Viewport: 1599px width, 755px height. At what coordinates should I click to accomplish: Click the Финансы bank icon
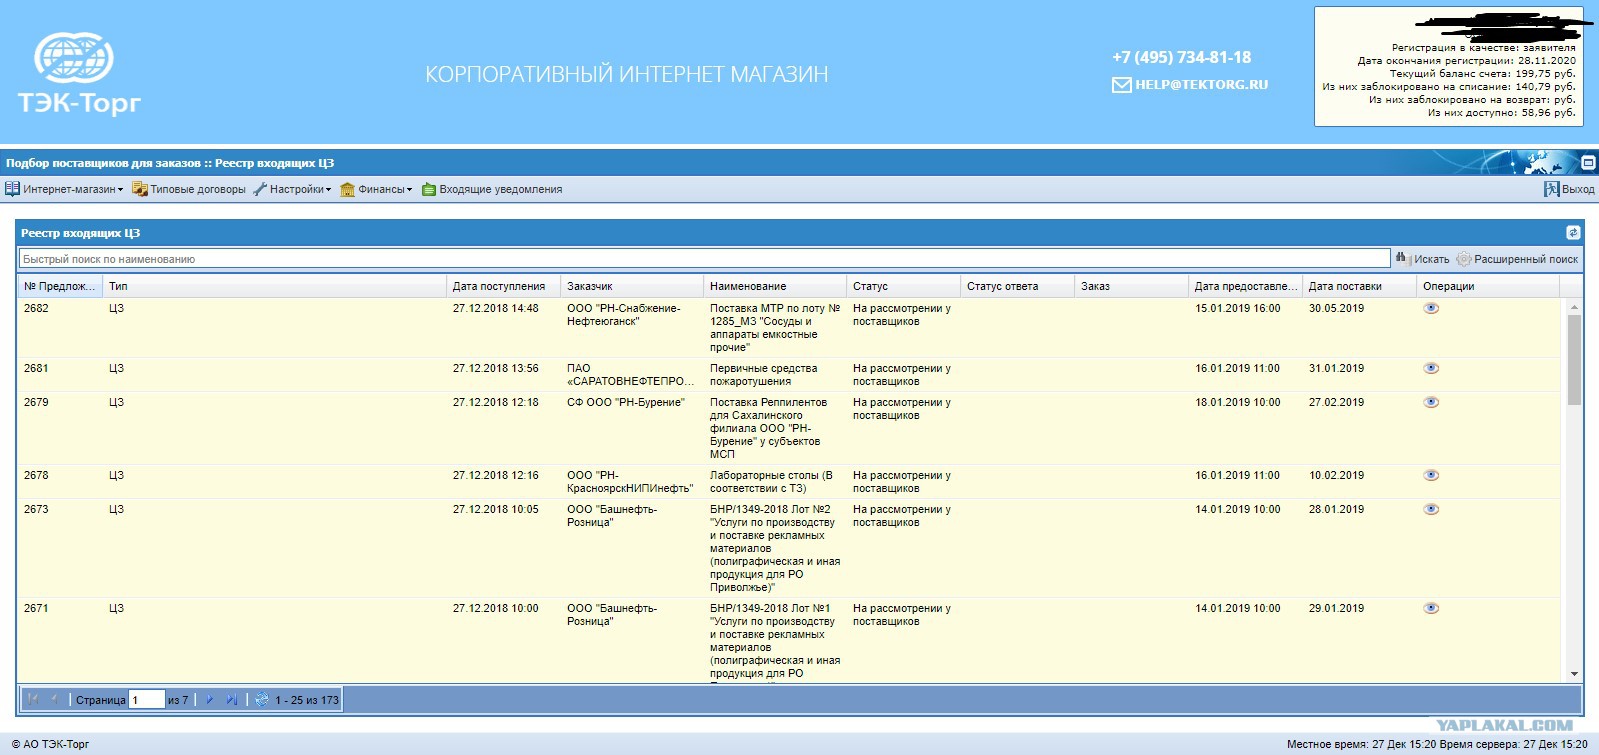pos(348,189)
